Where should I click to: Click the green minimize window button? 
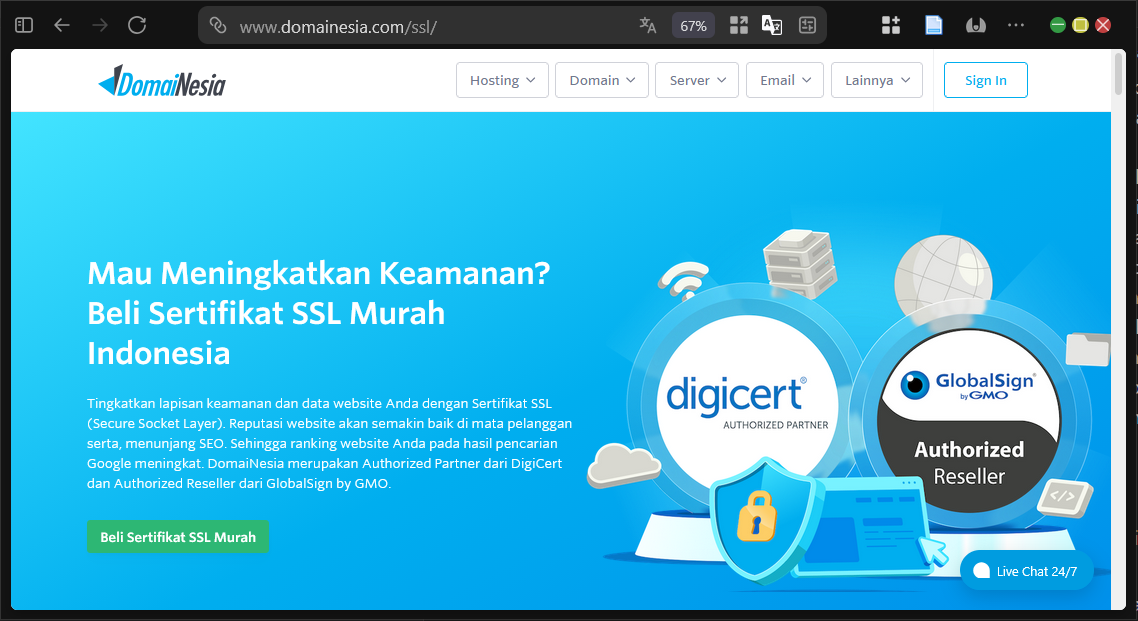click(1057, 25)
